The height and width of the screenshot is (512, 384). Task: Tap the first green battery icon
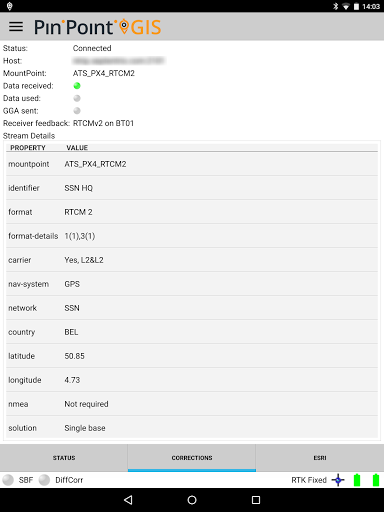coord(357,480)
